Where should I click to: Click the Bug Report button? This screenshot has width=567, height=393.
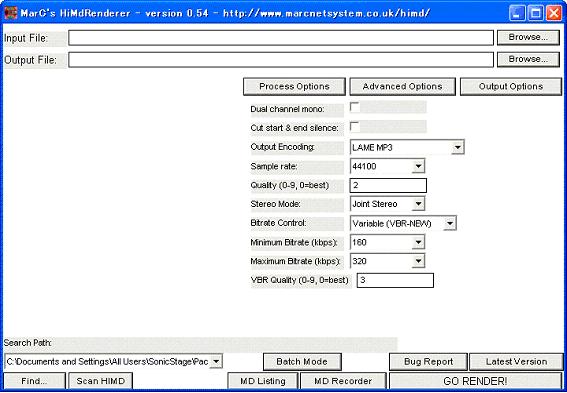(428, 362)
